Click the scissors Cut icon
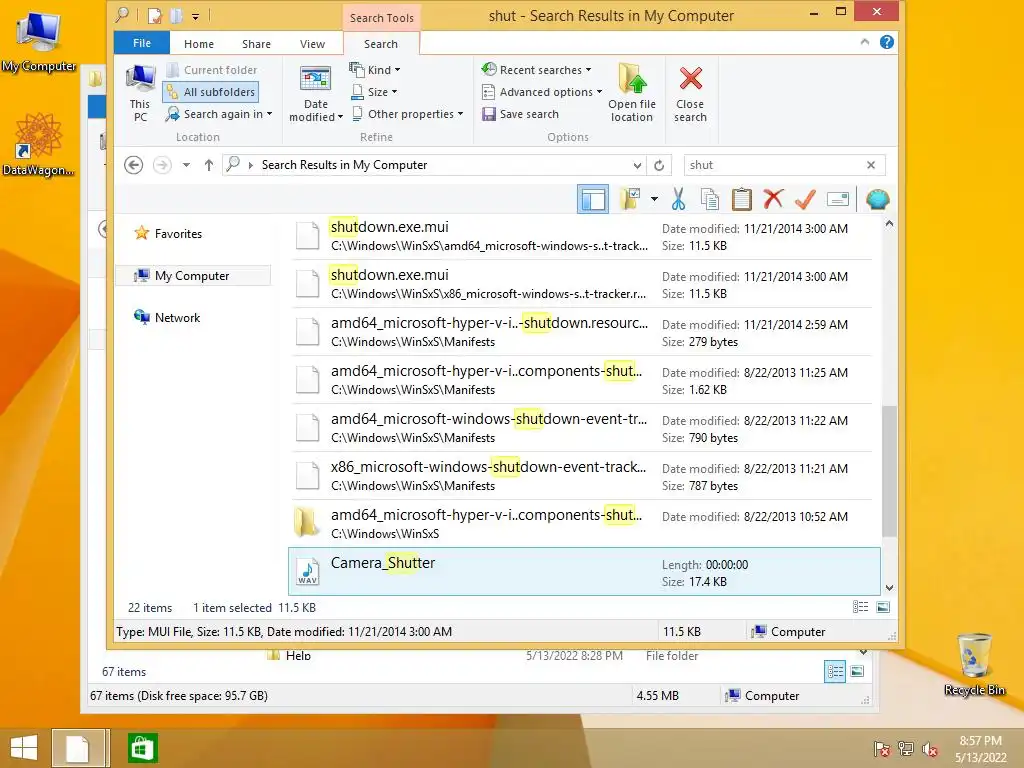Image resolution: width=1024 pixels, height=768 pixels. 679,200
